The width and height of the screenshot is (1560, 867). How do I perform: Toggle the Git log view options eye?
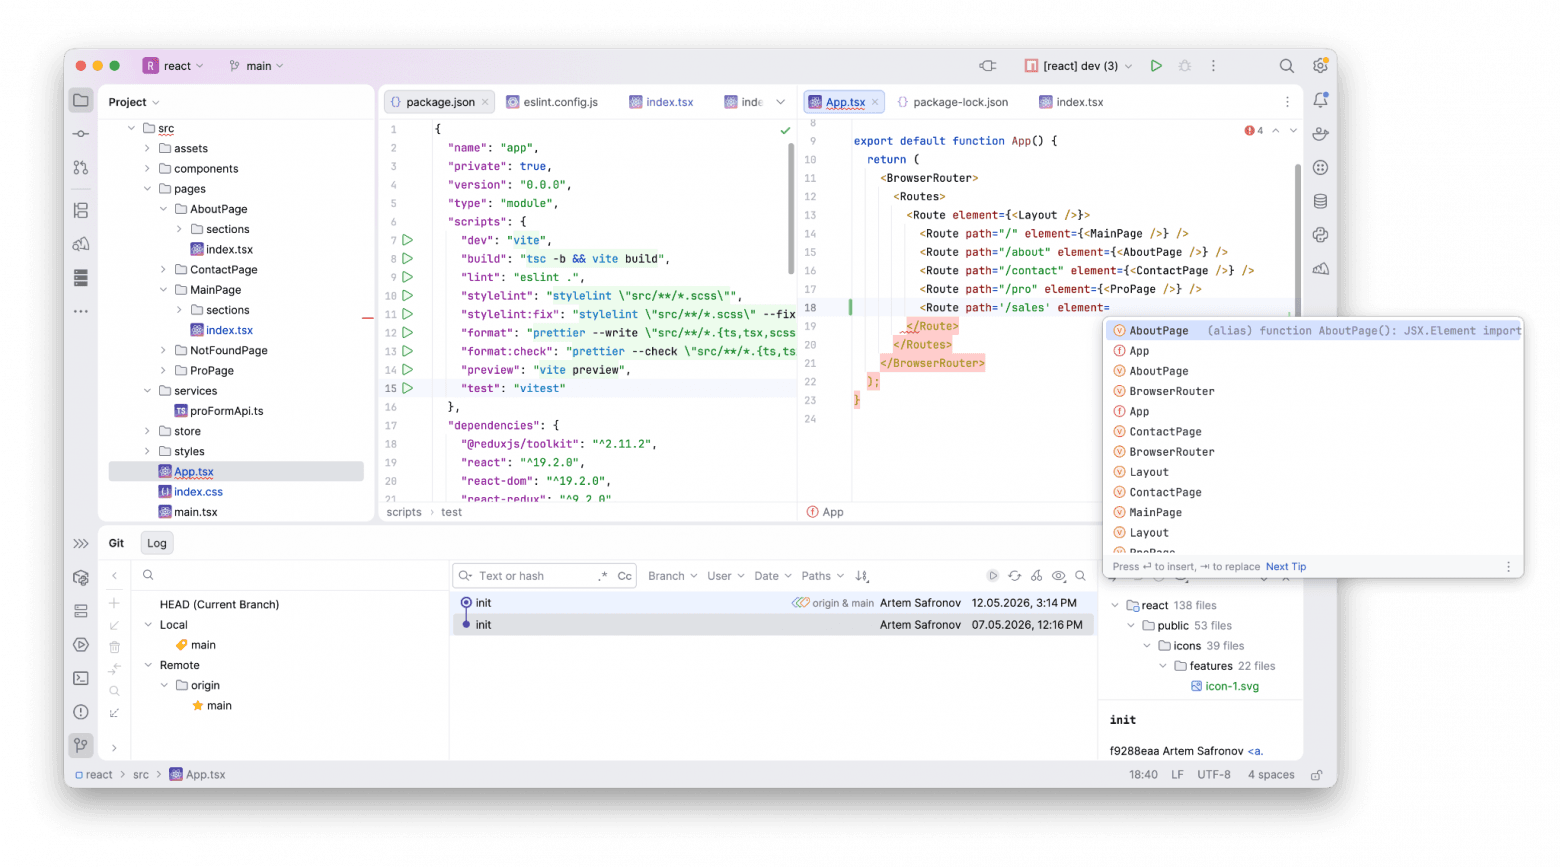point(1059,576)
